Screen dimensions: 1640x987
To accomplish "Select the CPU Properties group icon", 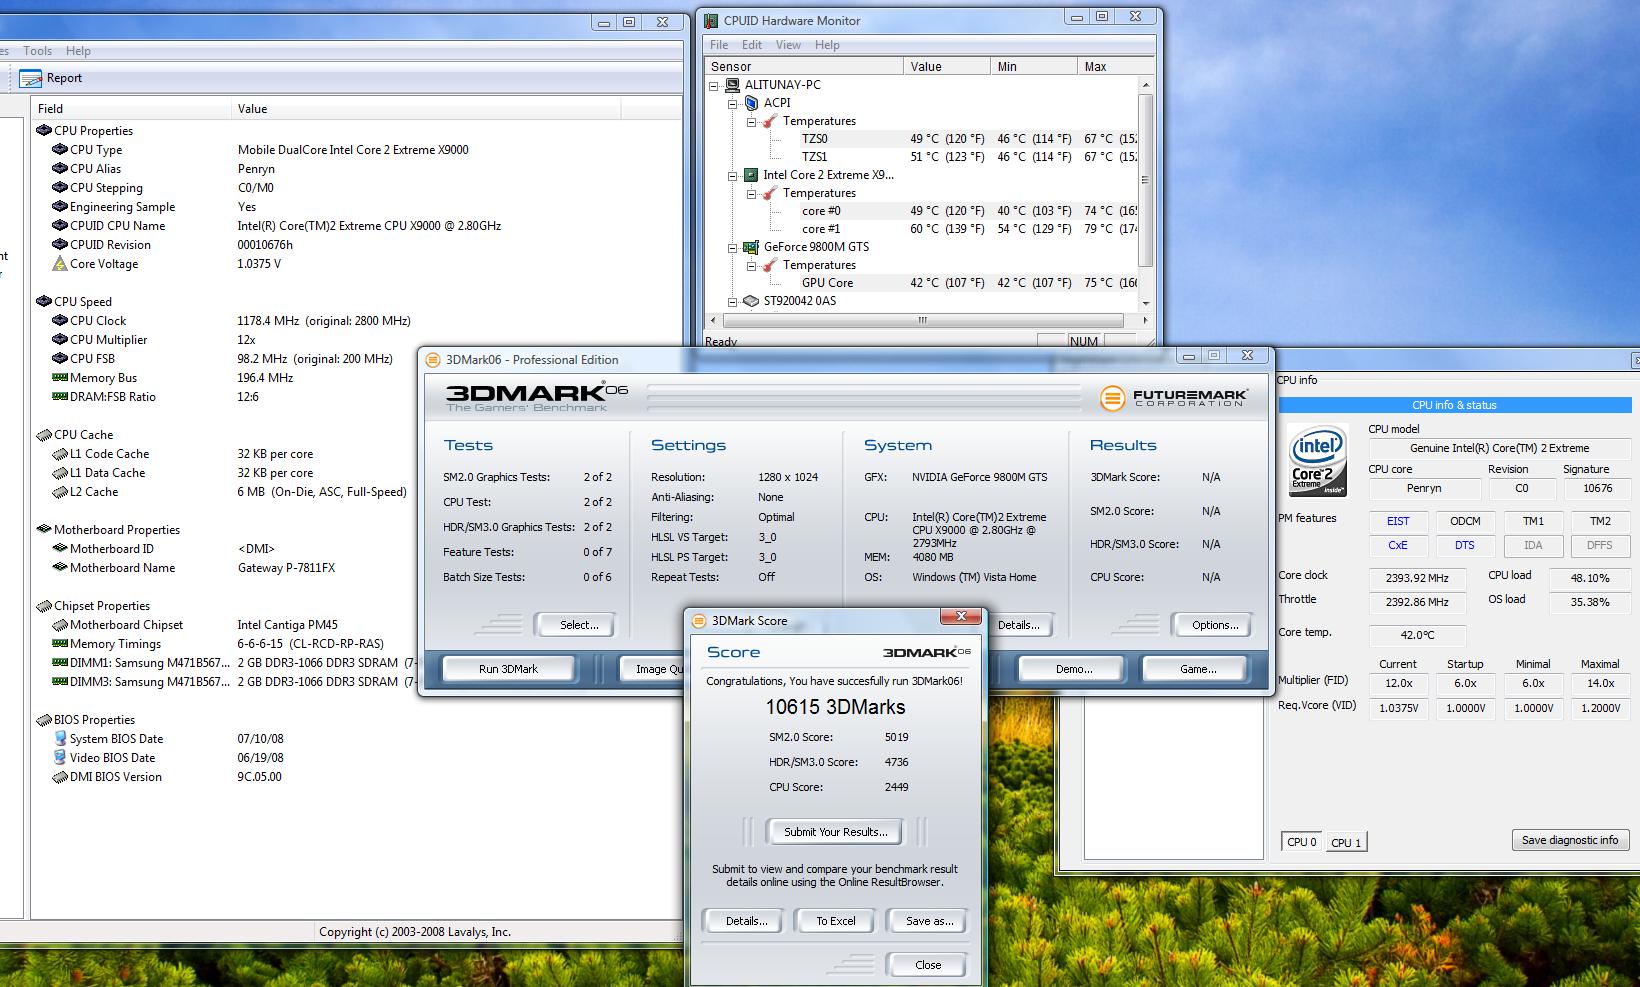I will (x=44, y=131).
